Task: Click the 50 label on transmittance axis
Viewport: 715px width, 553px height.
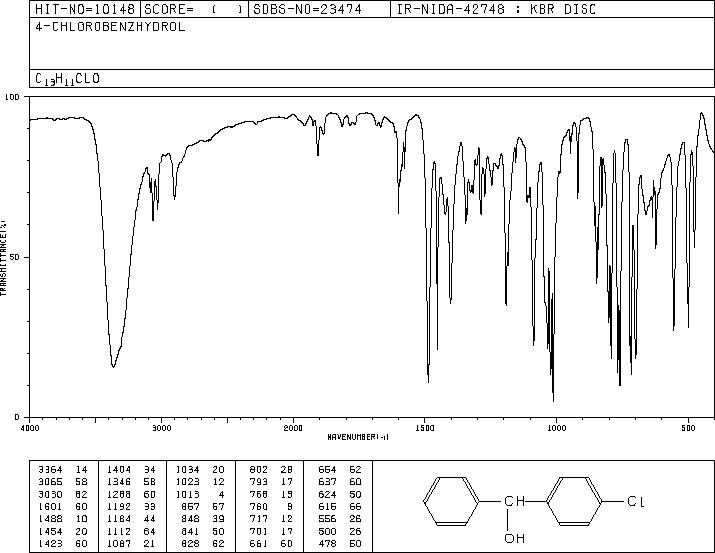Action: pos(15,257)
